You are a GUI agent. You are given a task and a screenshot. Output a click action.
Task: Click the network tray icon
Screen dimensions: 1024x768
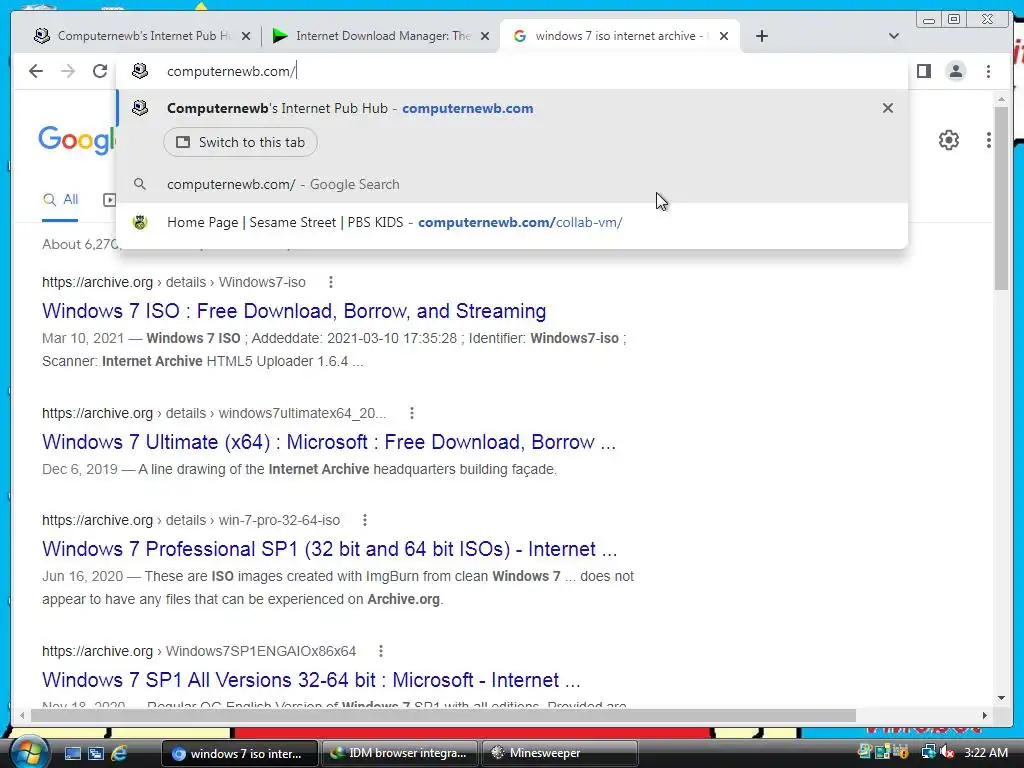pyautogui.click(x=928, y=753)
